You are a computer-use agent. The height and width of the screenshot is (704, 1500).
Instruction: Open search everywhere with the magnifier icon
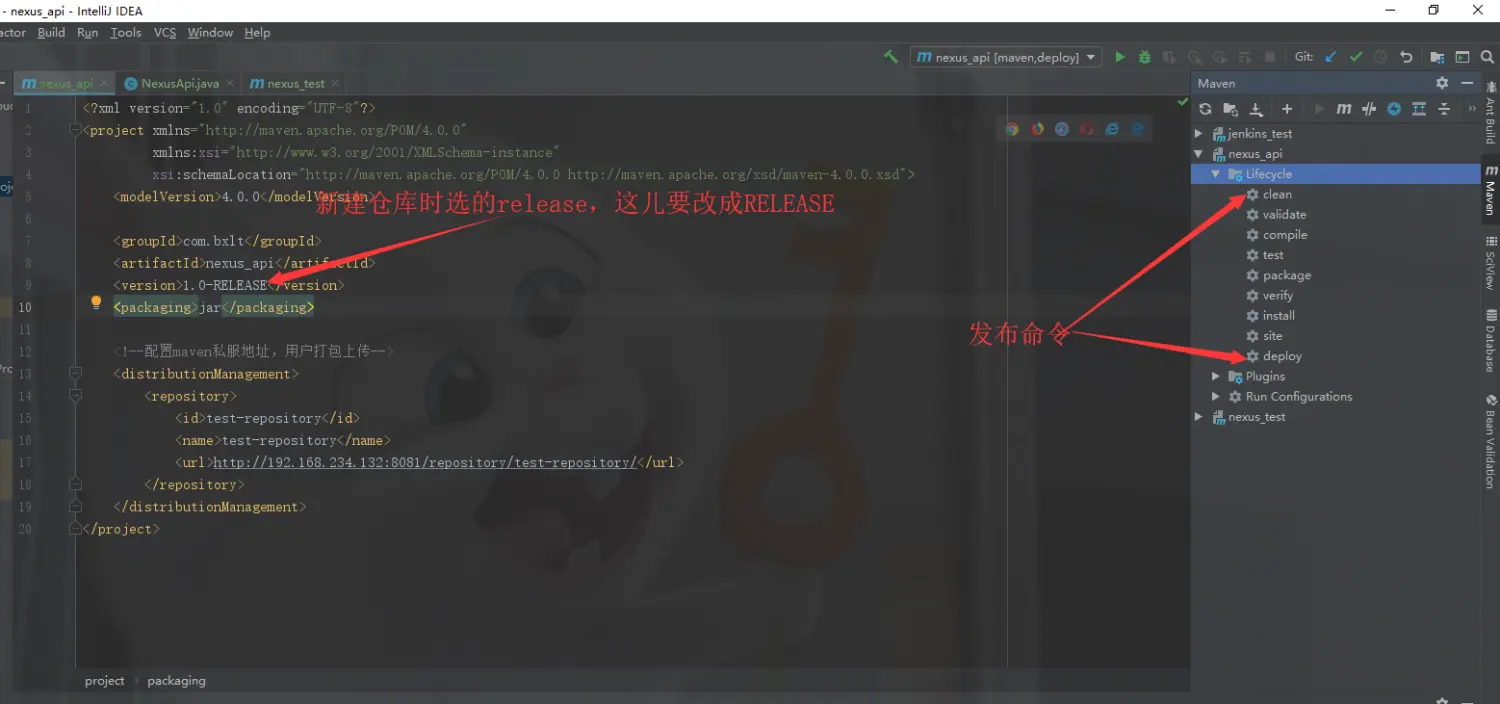point(1489,57)
